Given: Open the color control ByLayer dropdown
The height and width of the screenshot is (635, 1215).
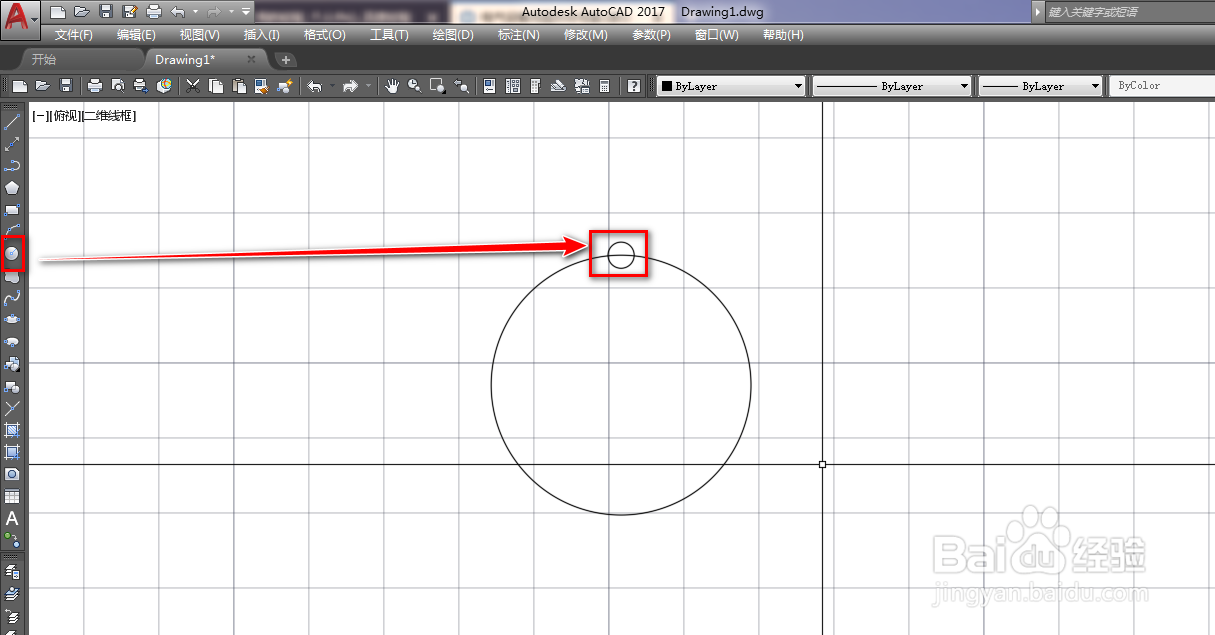Looking at the screenshot, I should point(731,86).
